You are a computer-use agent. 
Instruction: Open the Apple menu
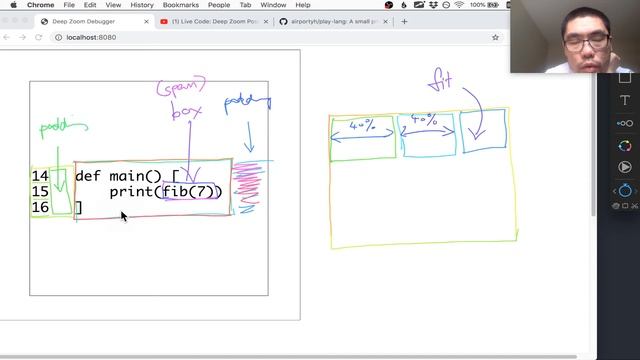click(13, 5)
